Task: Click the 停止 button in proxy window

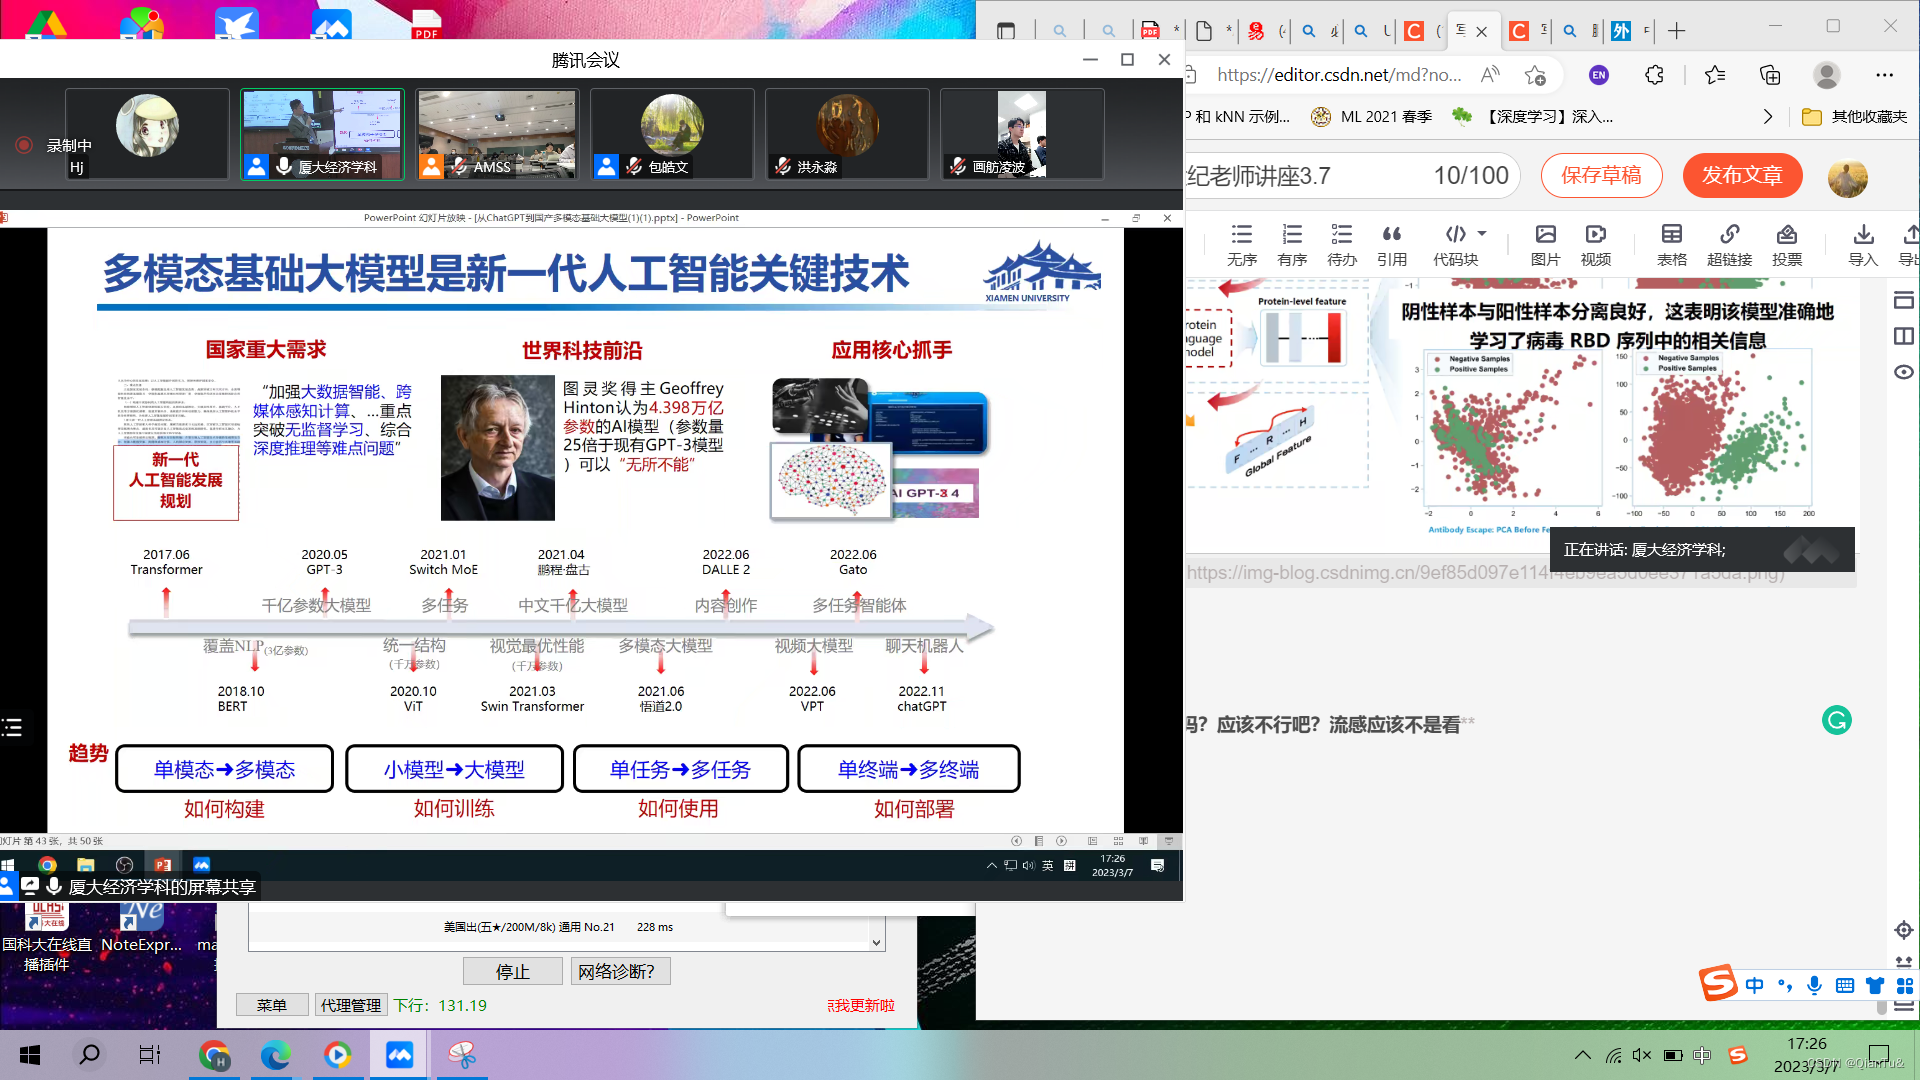Action: point(512,971)
